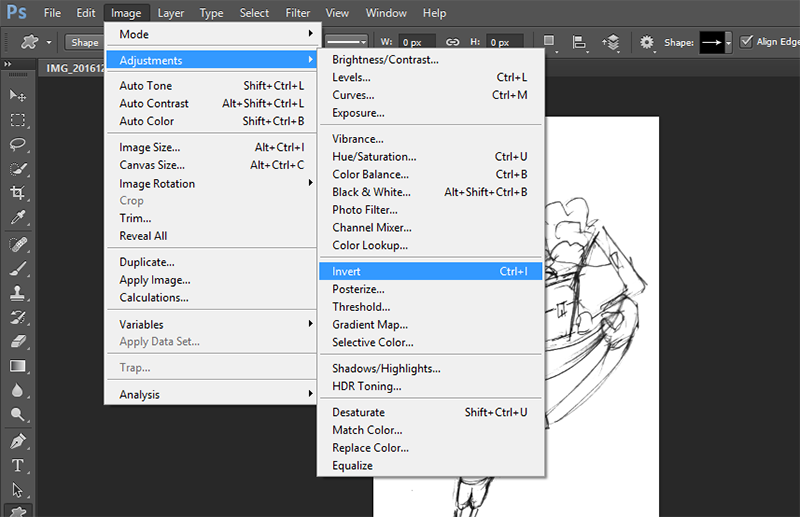
Task: Open the tool preset picker arrow
Action: coord(49,42)
